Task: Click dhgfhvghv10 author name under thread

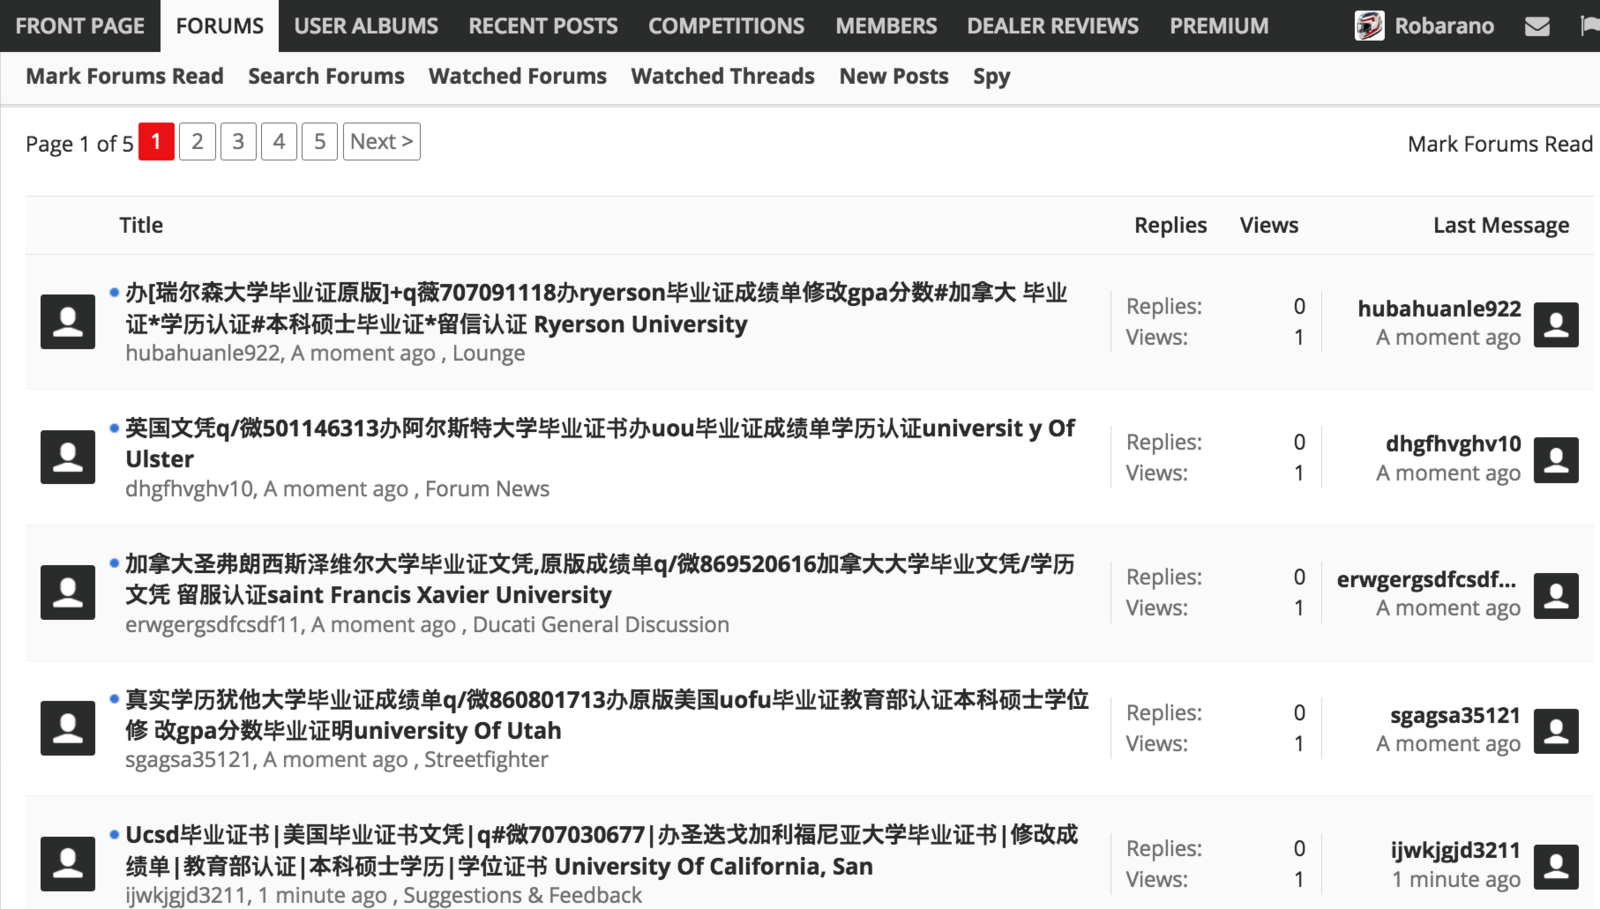Action: pos(189,489)
